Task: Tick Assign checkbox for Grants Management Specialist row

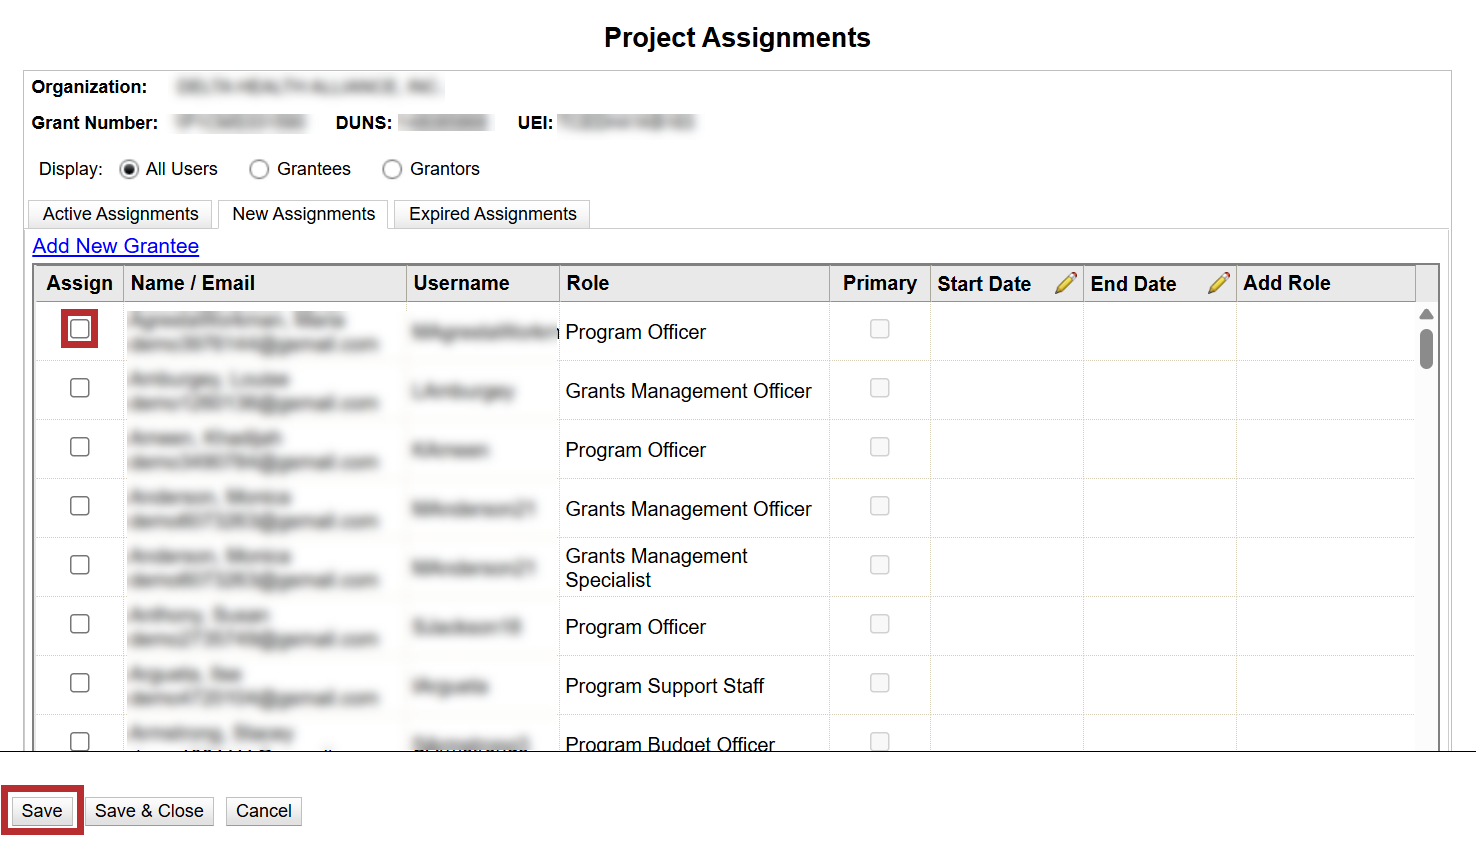Action: pos(80,565)
